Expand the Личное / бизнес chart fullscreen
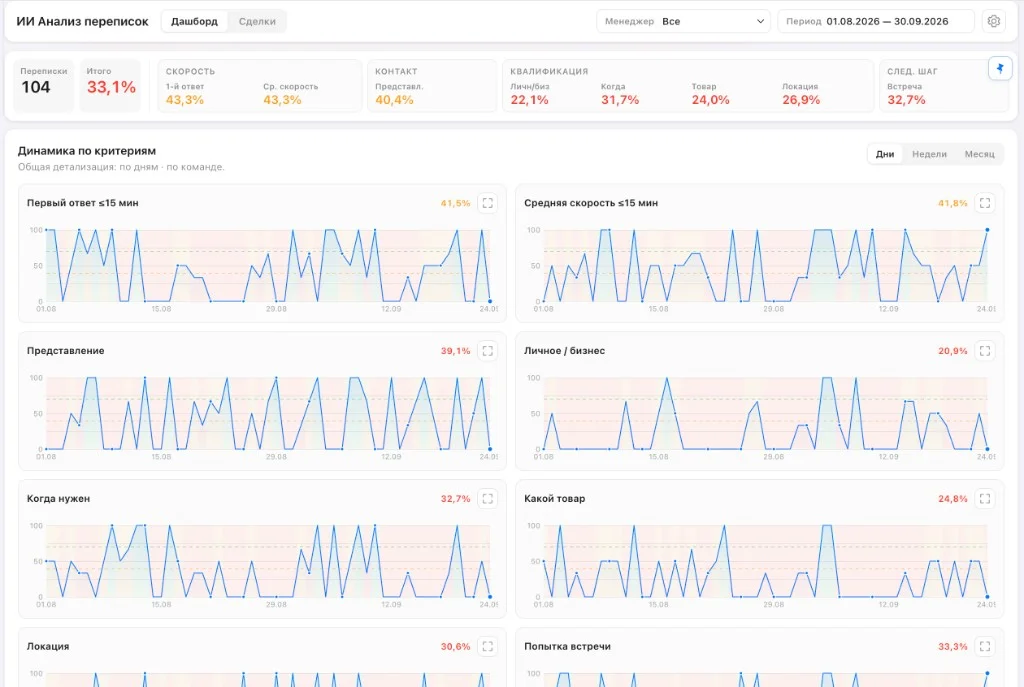 point(985,351)
